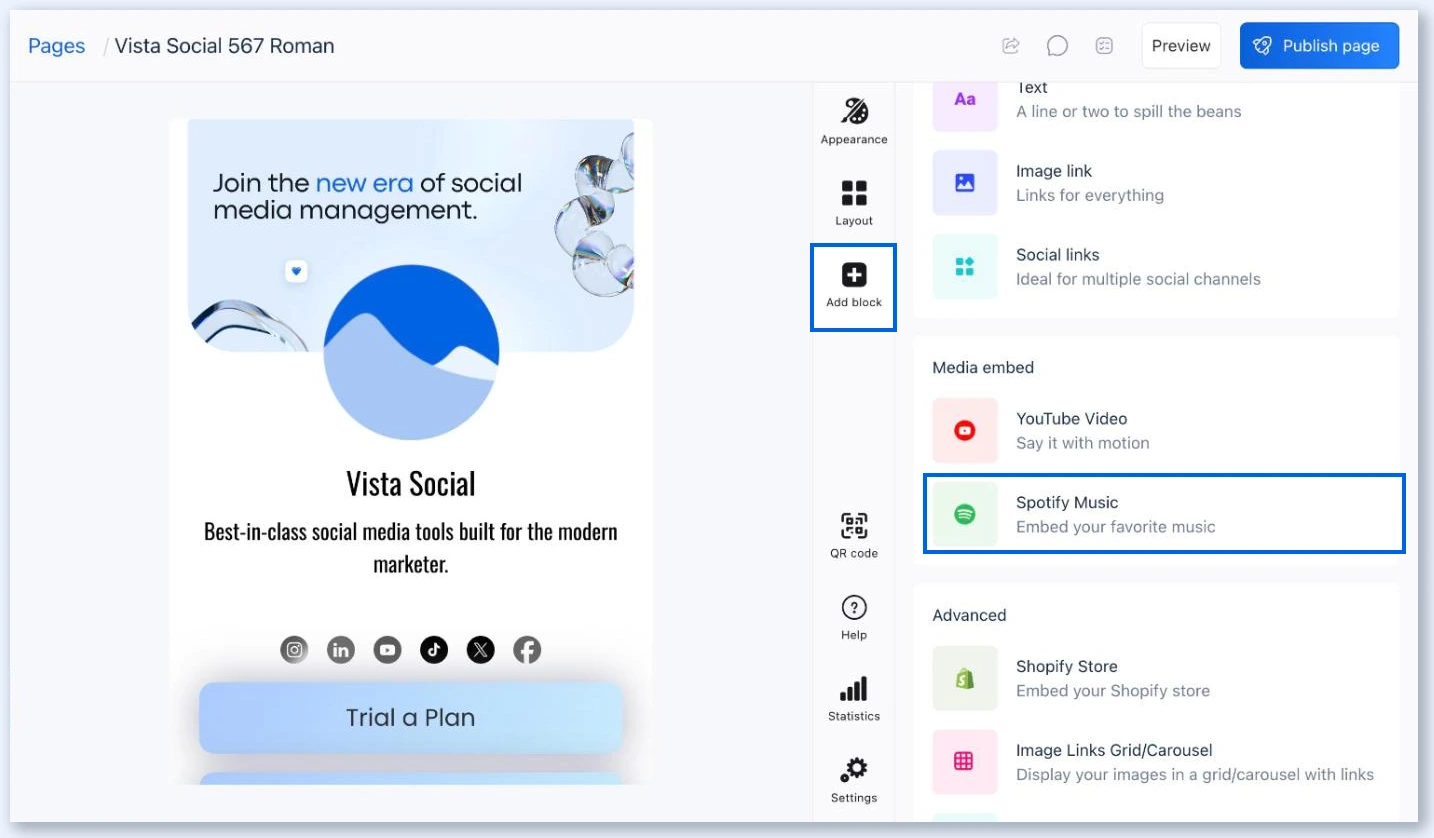Click the Join the new era banner text
Screen dimensions: 1434x838
(368, 197)
